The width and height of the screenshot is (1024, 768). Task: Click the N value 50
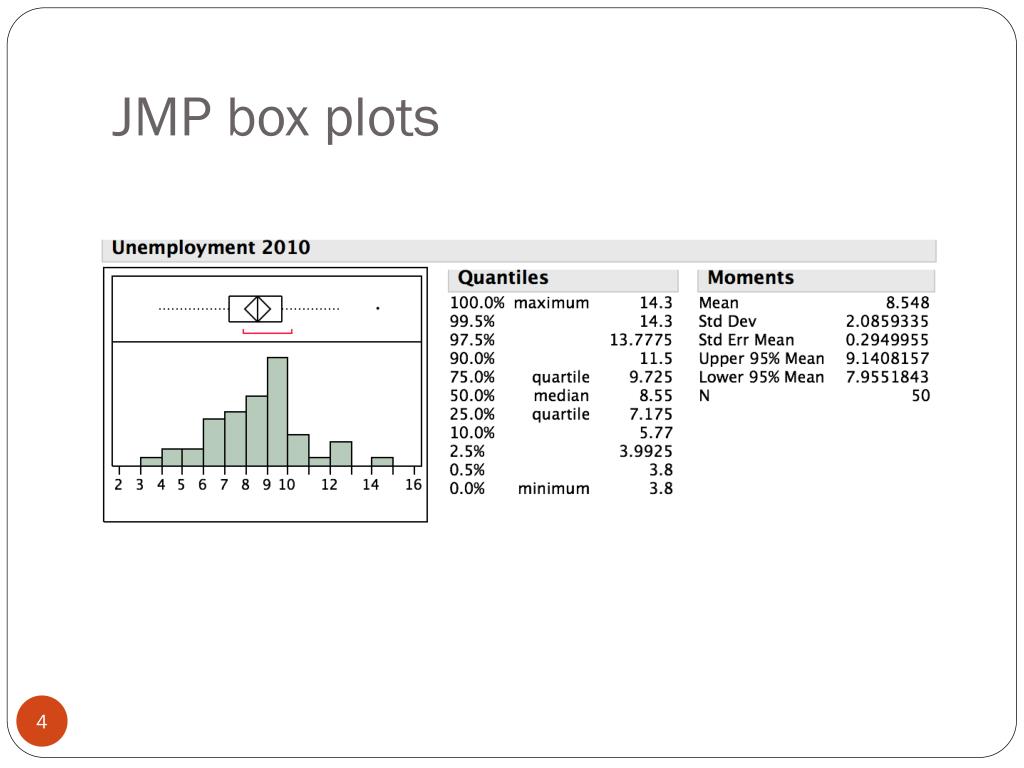click(x=921, y=396)
